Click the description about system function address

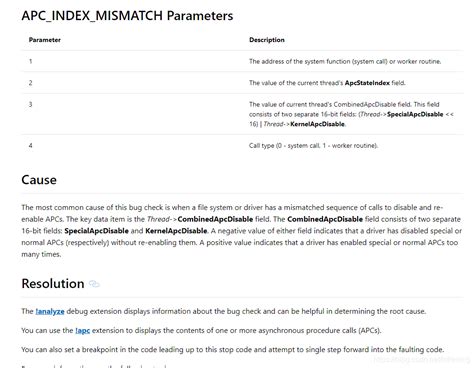345,61
